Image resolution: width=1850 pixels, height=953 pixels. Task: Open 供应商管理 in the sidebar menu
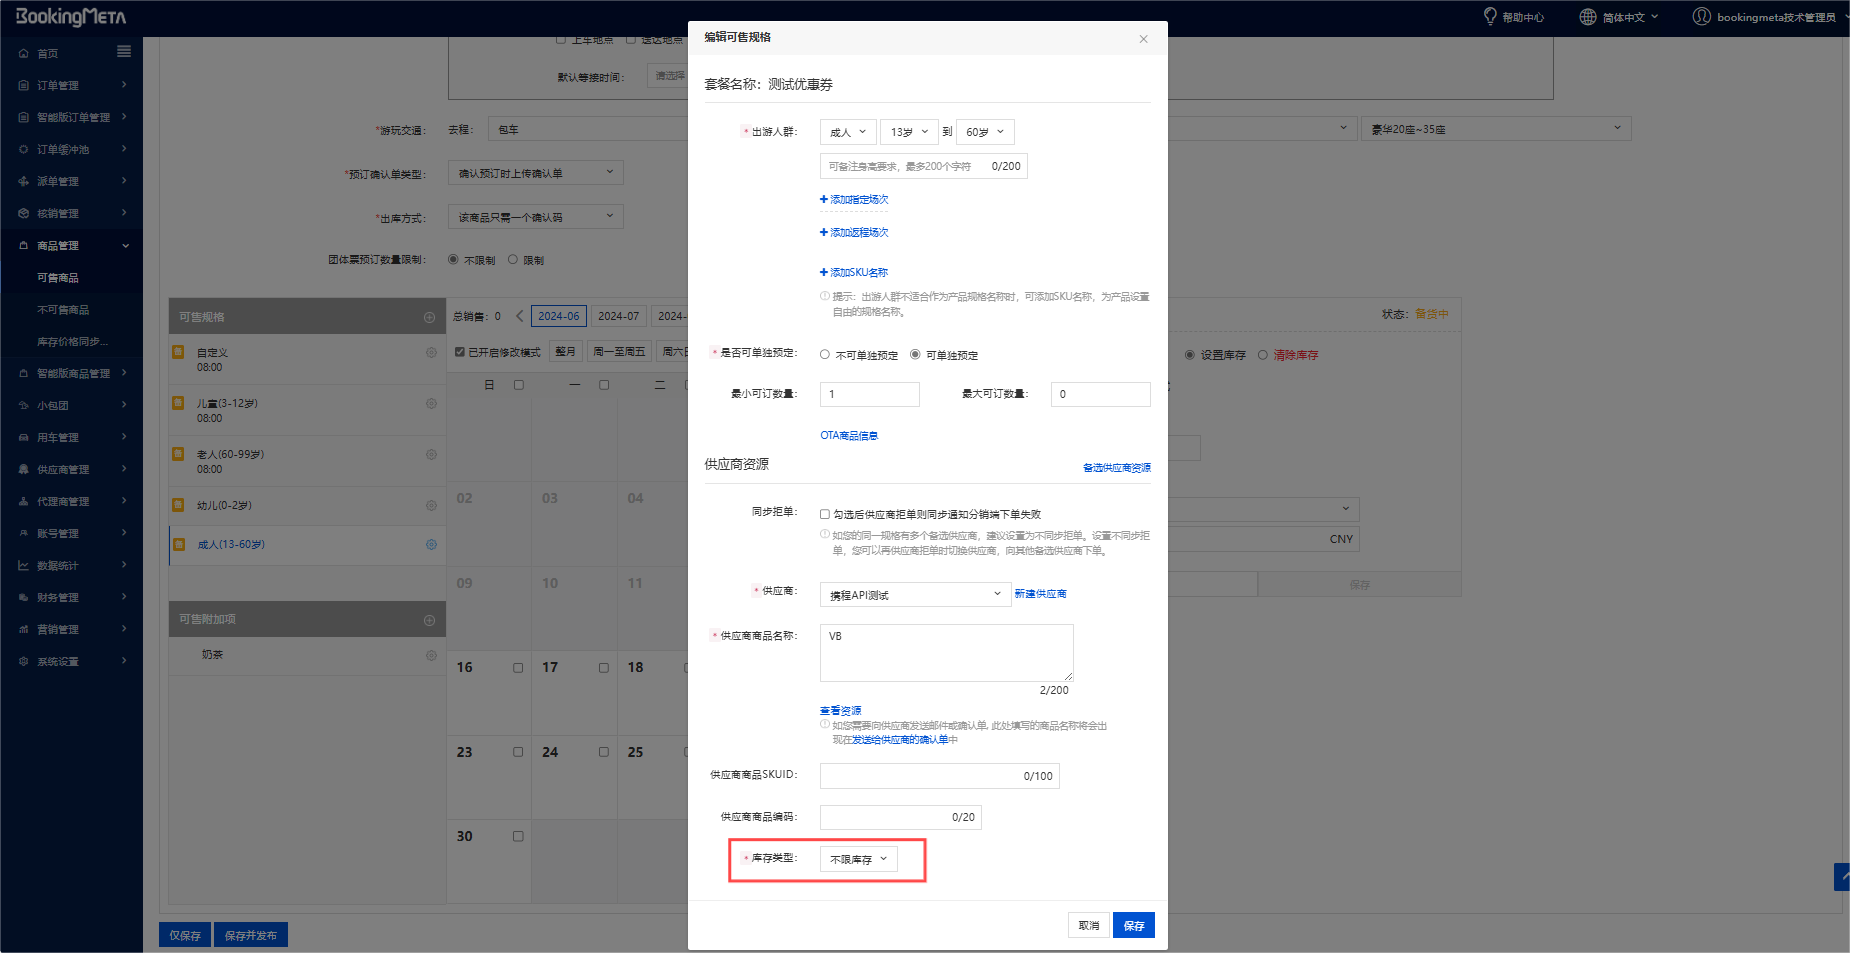pos(63,469)
